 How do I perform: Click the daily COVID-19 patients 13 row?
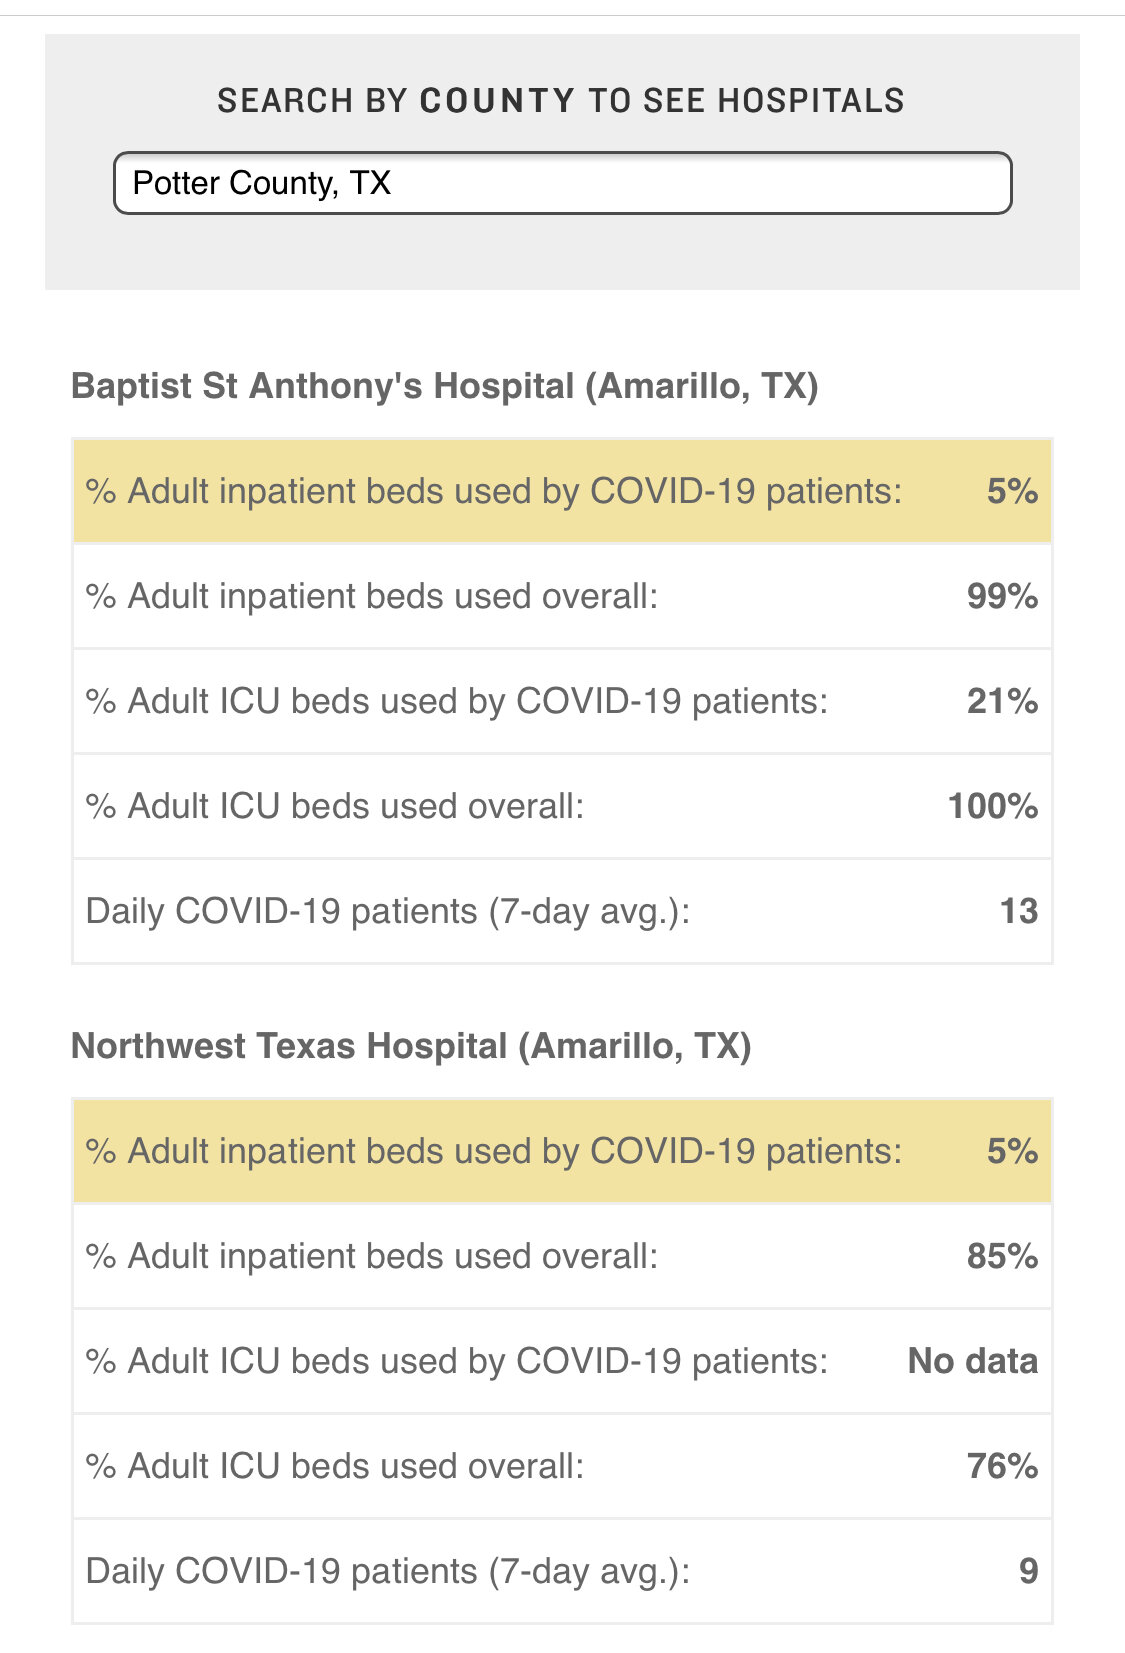tap(562, 911)
